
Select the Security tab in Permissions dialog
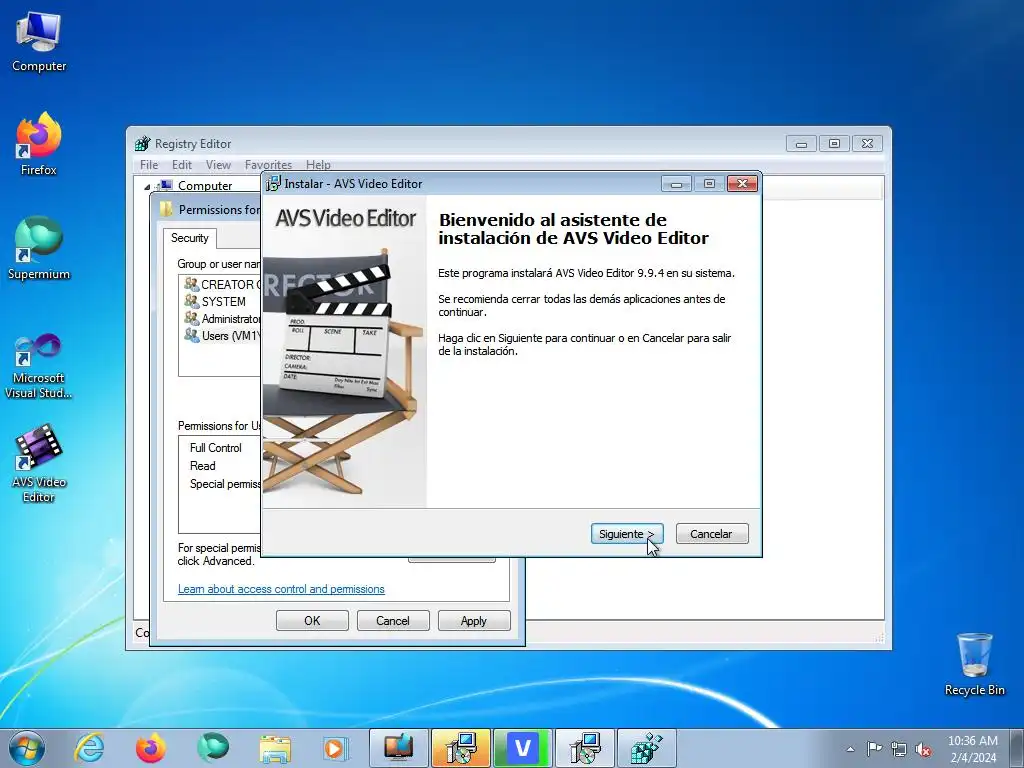pos(189,238)
